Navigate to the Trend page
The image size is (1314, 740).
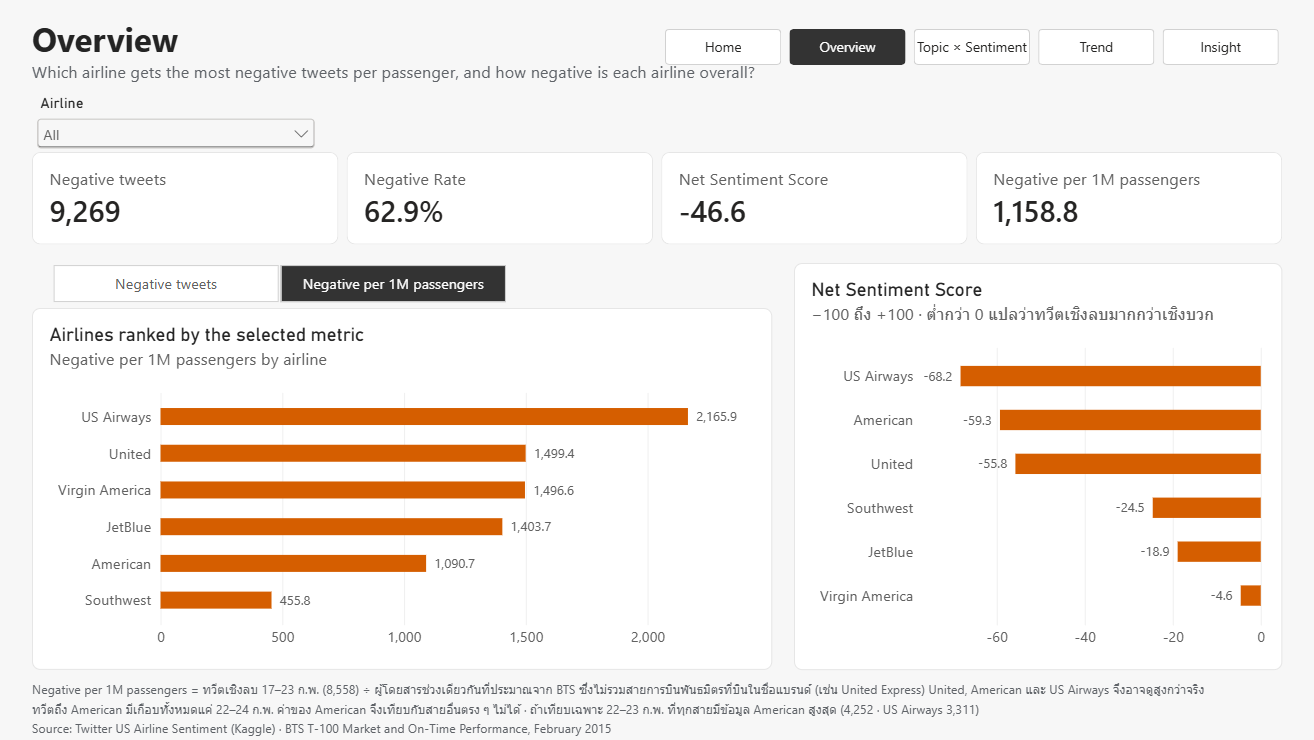coord(1096,47)
